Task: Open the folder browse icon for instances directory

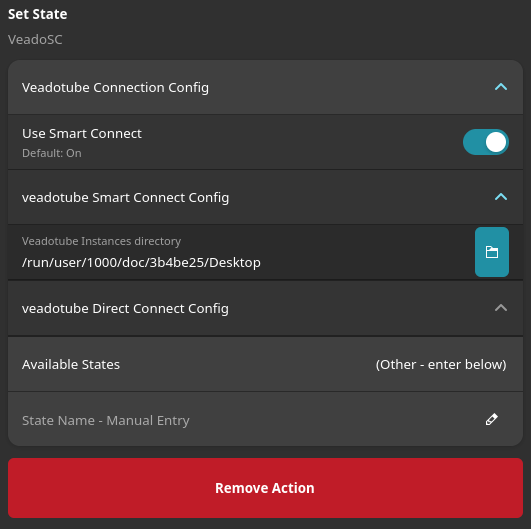Action: [x=491, y=252]
